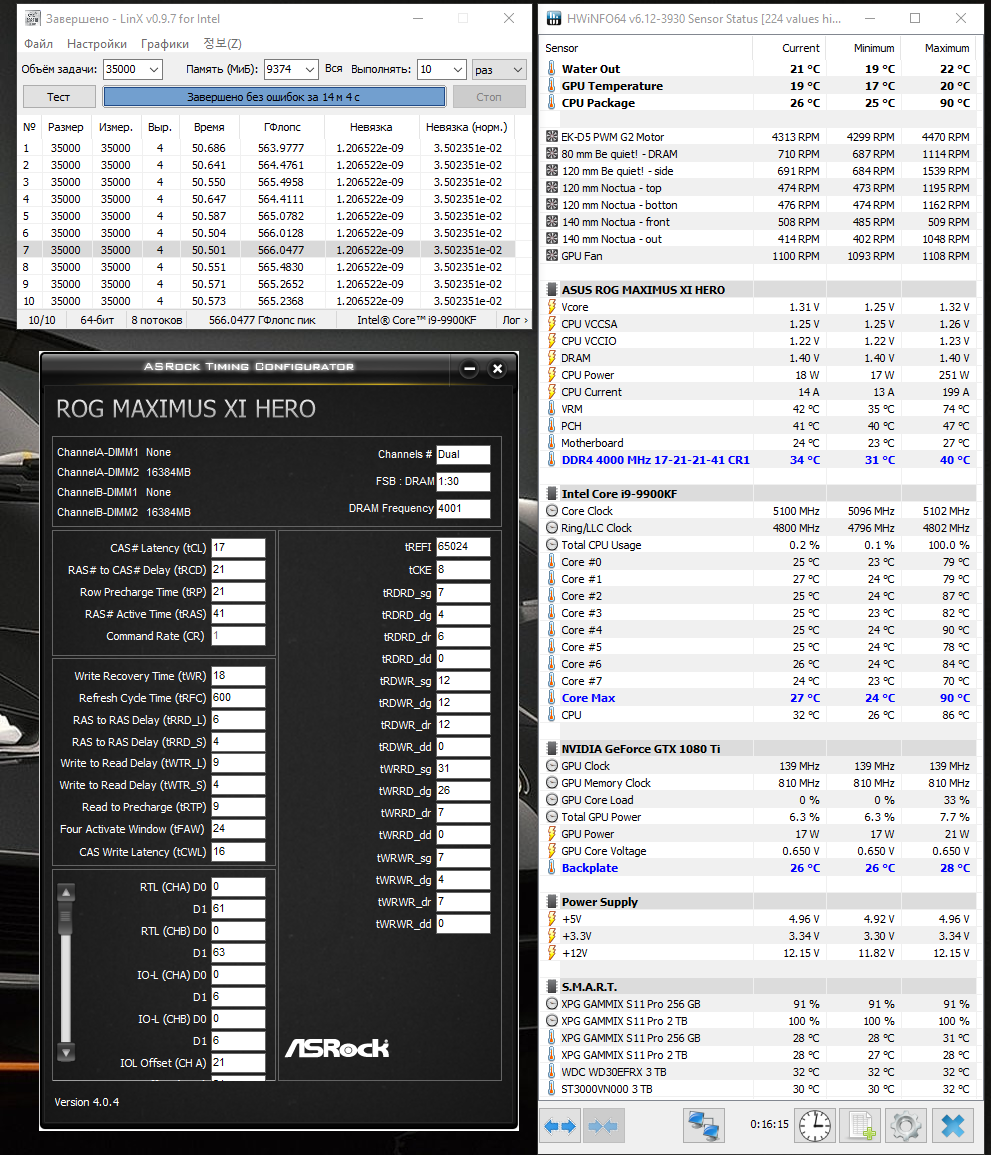Click the Refresh Cycle Time (tRFC) field

click(238, 698)
